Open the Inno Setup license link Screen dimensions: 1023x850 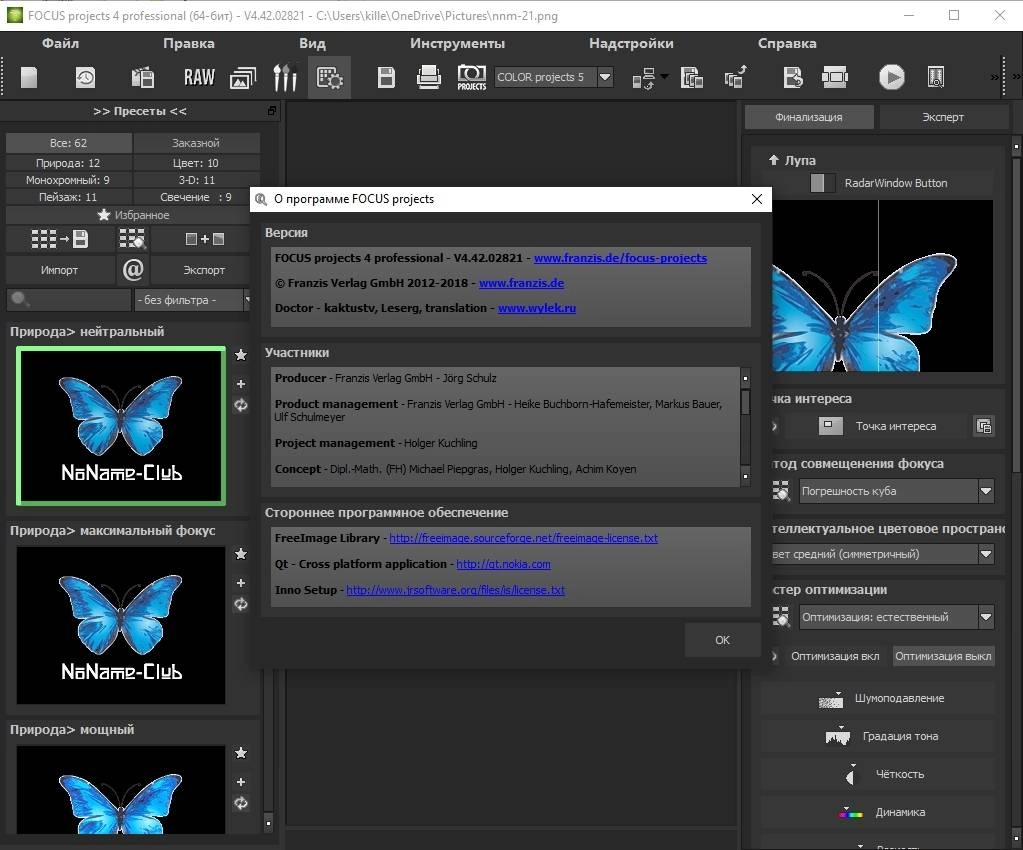[x=455, y=590]
